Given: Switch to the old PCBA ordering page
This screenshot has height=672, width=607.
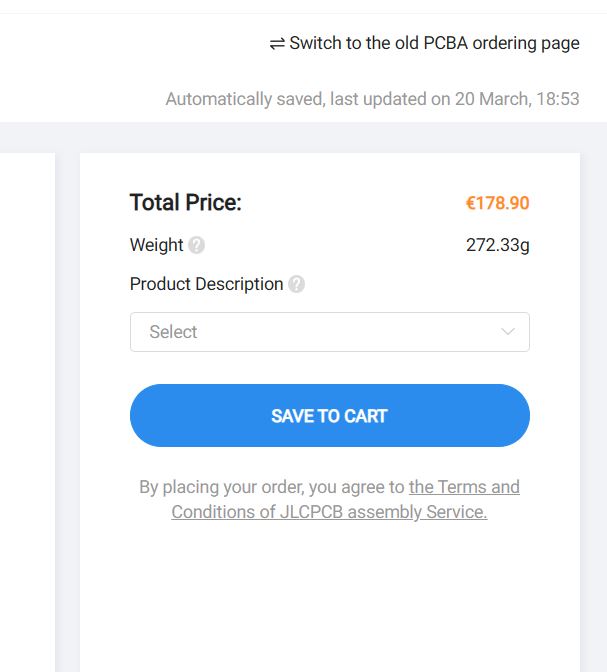Looking at the screenshot, I should point(434,44).
